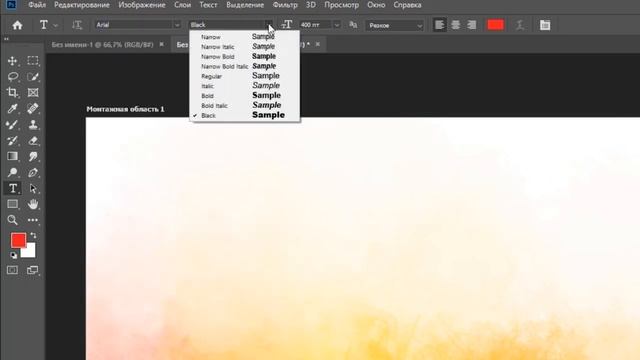This screenshot has width=640, height=360.
Task: Close the Без имени-1 document tab
Action: tap(162, 44)
